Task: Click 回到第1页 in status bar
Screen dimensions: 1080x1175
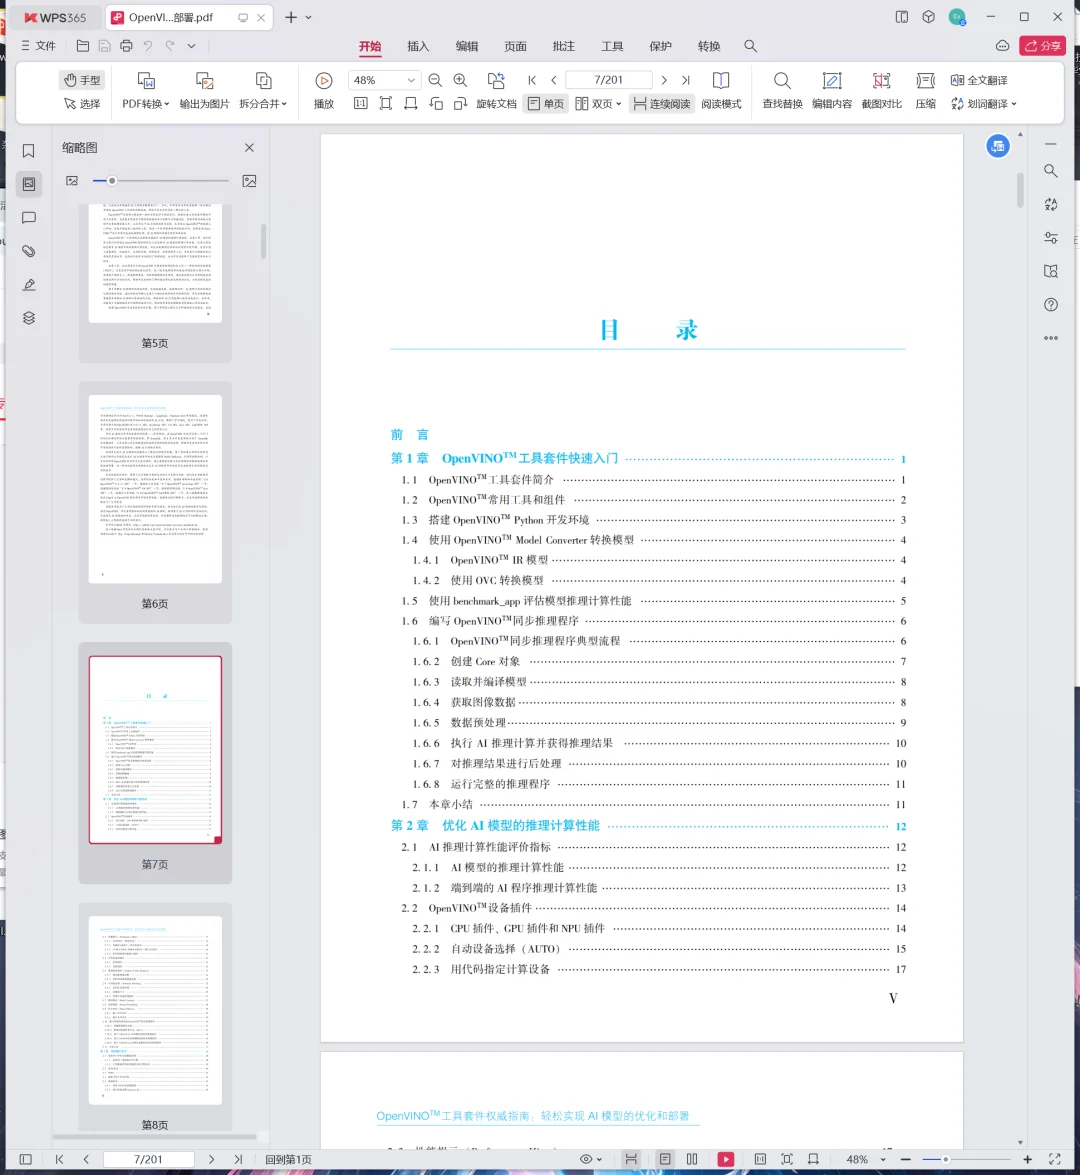Action: [288, 1159]
